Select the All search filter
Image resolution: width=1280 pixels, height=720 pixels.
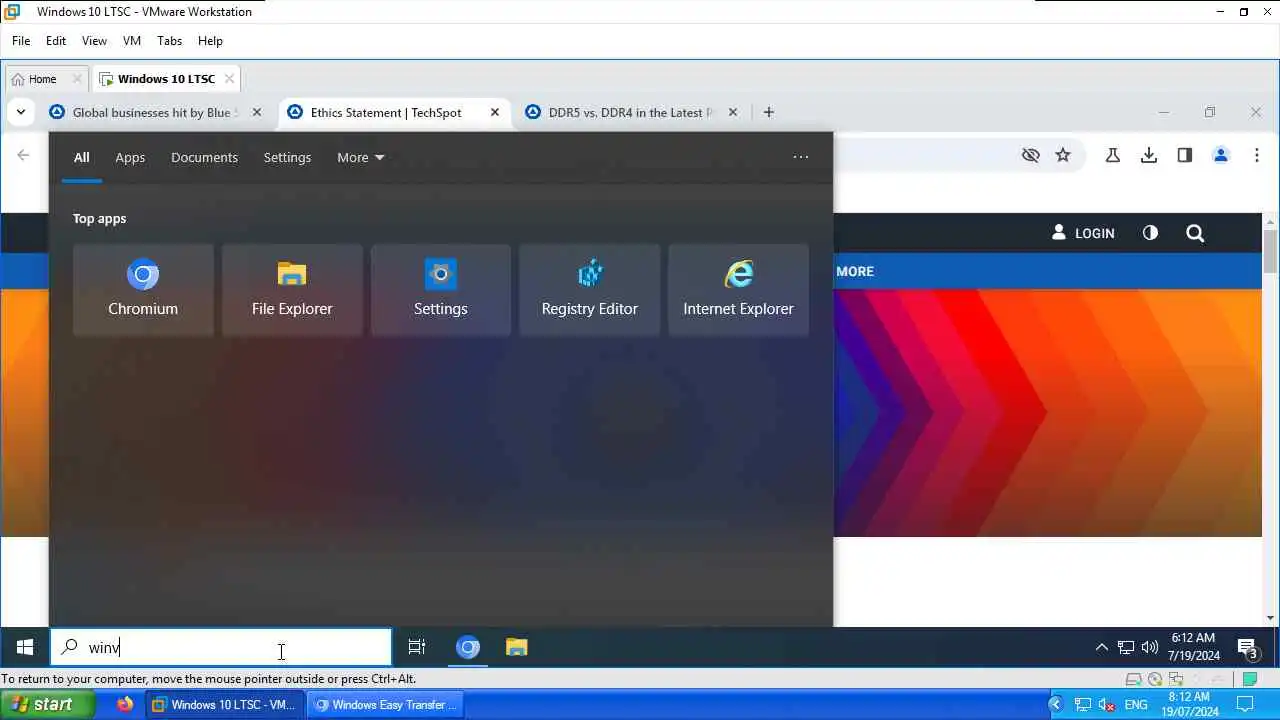[81, 157]
